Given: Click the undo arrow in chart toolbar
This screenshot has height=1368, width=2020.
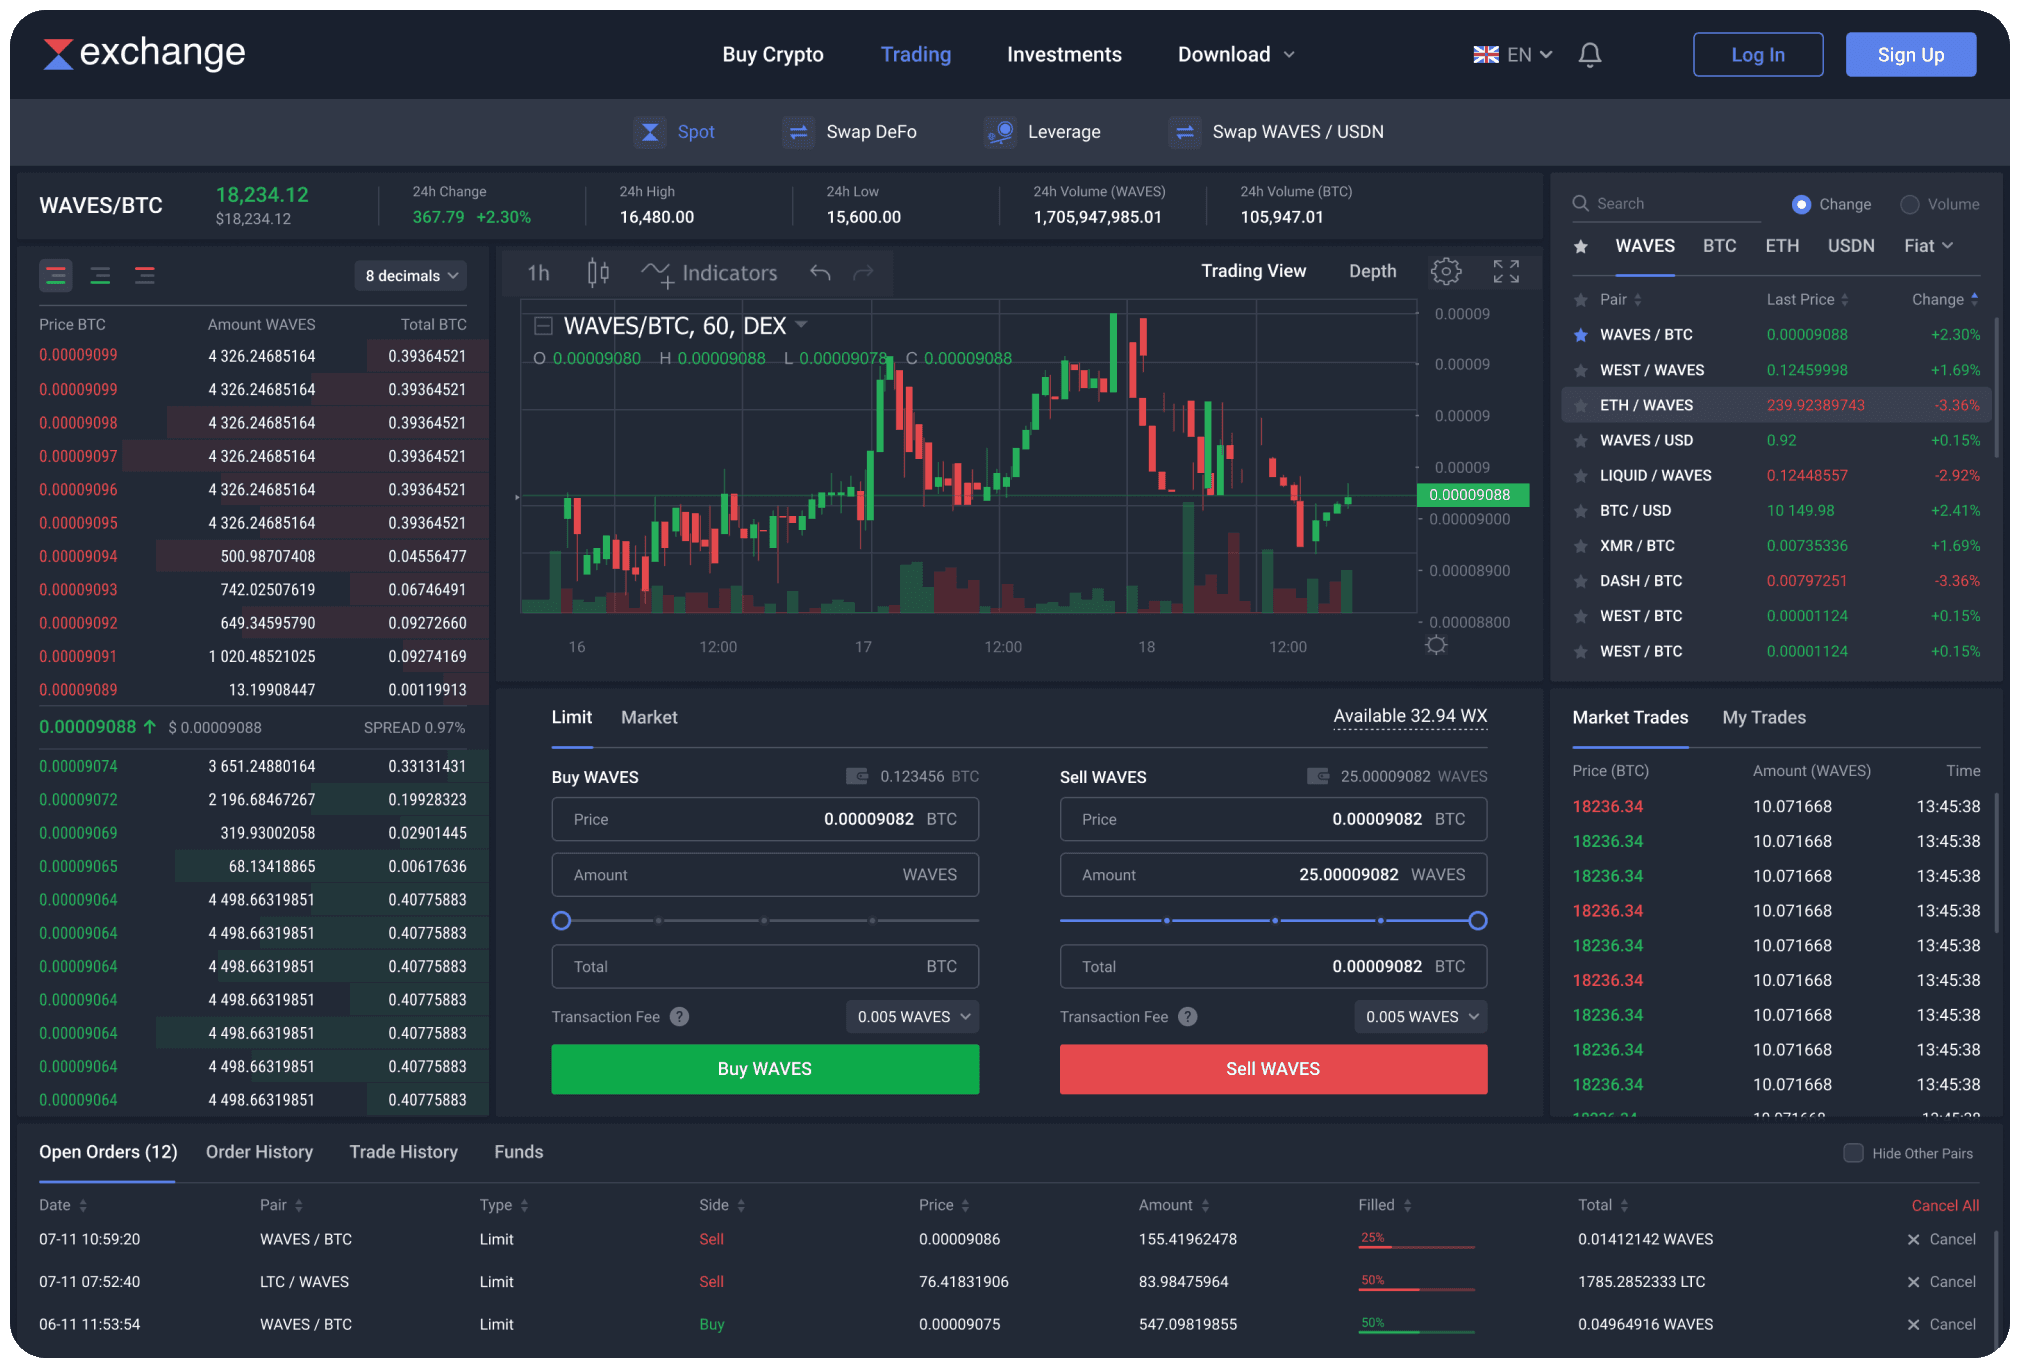Looking at the screenshot, I should [x=820, y=272].
